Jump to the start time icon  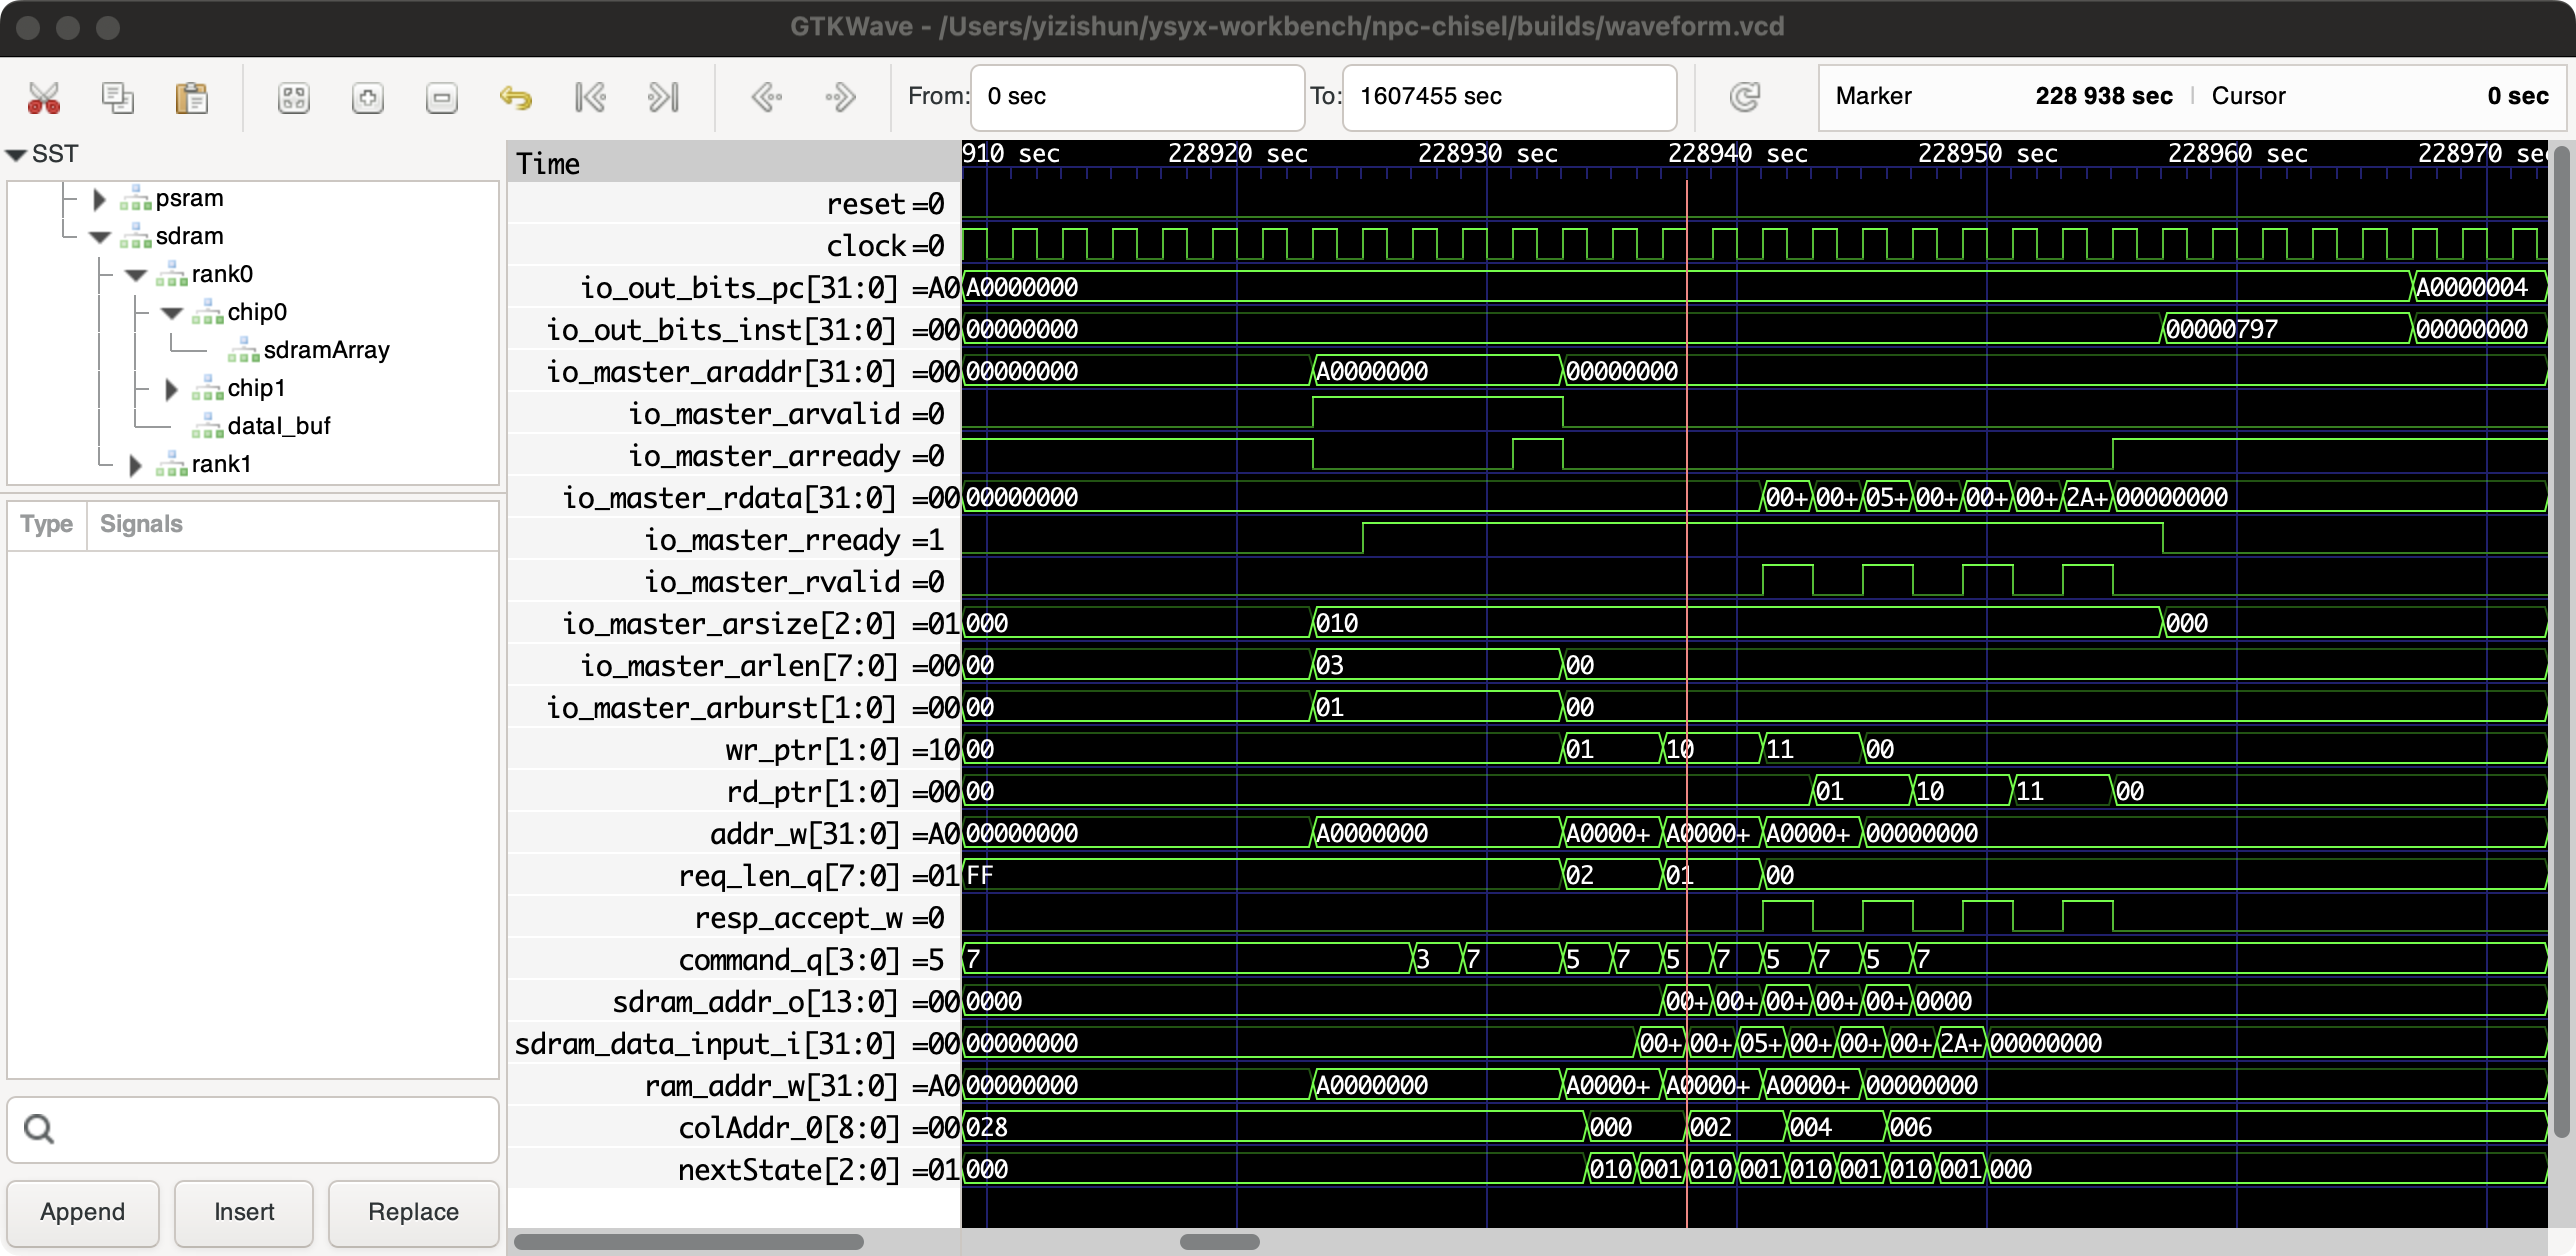click(590, 97)
